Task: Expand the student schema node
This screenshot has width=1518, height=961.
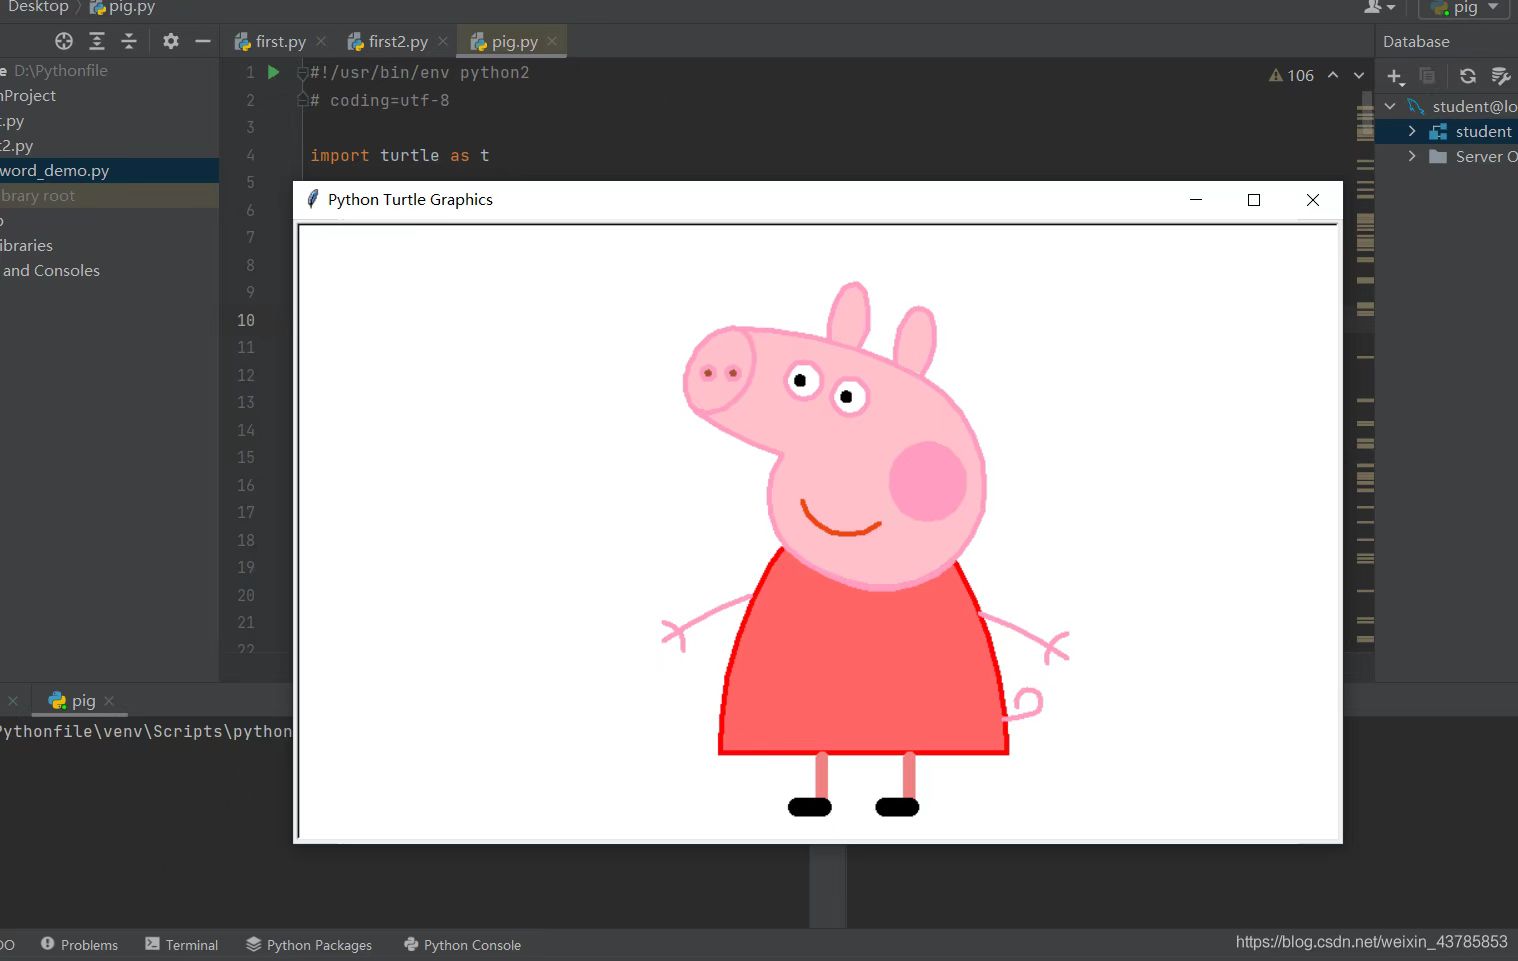Action: pyautogui.click(x=1412, y=131)
